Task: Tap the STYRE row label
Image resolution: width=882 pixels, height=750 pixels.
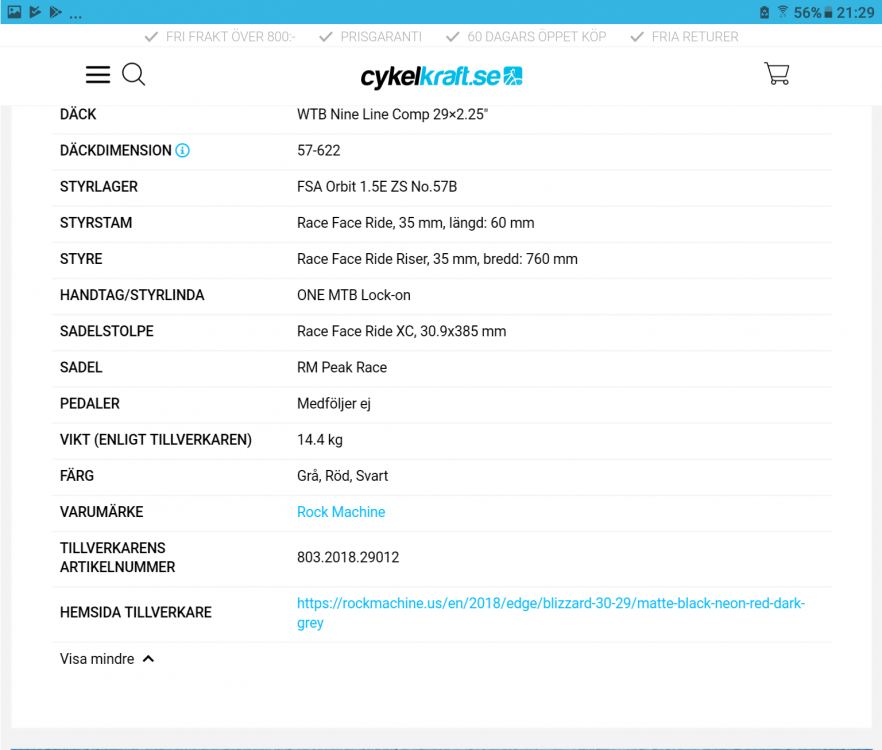Action: (81, 259)
